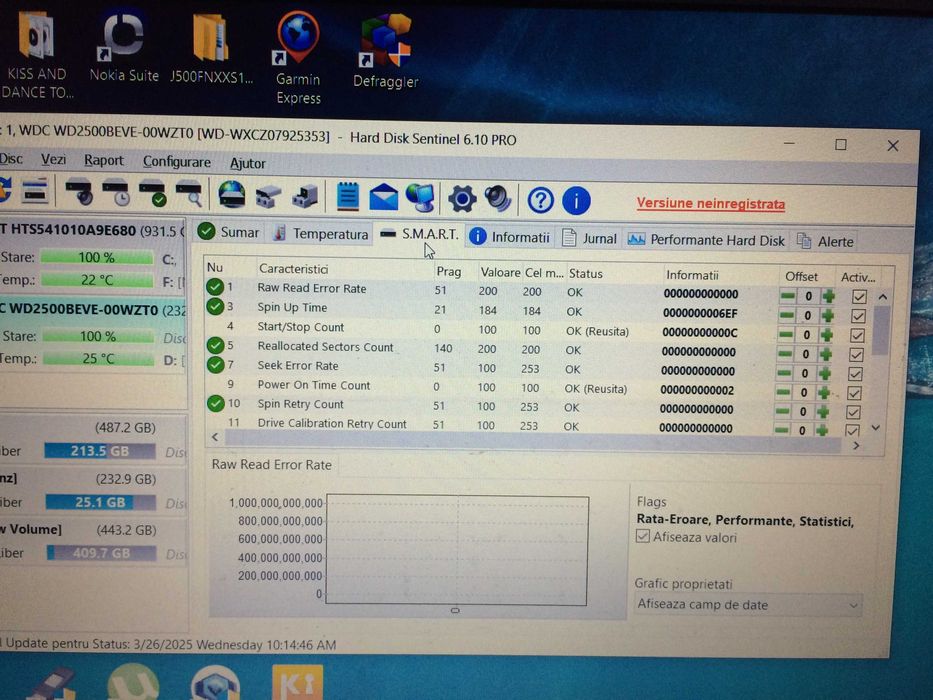Open the J500FNXXS1 folder on desktop
933x700 pixels.
(x=211, y=50)
